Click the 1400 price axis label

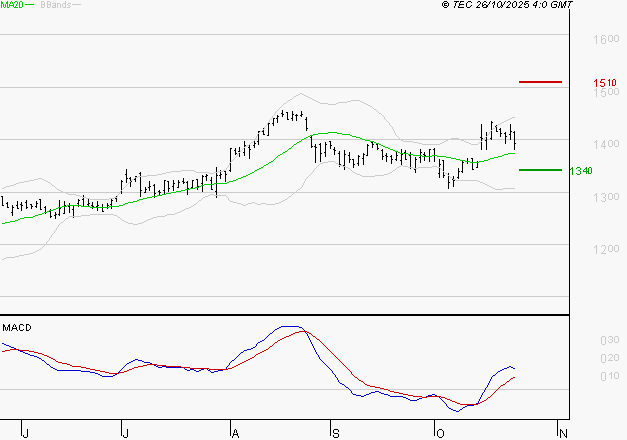605,145
